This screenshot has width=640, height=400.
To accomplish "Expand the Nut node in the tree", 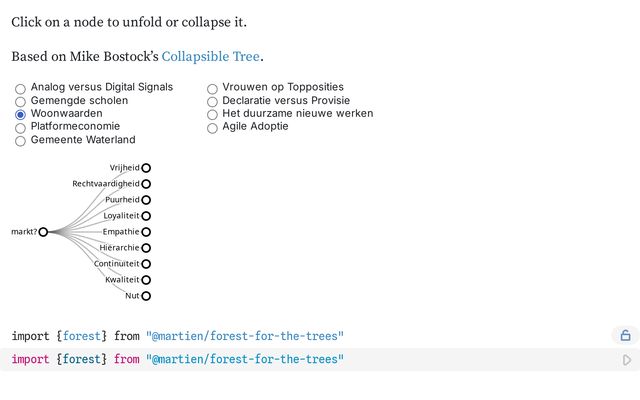I will pos(146,296).
